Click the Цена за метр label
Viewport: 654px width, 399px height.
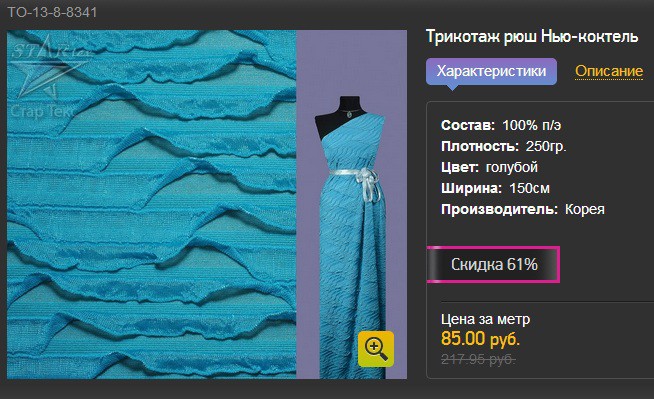[485, 319]
